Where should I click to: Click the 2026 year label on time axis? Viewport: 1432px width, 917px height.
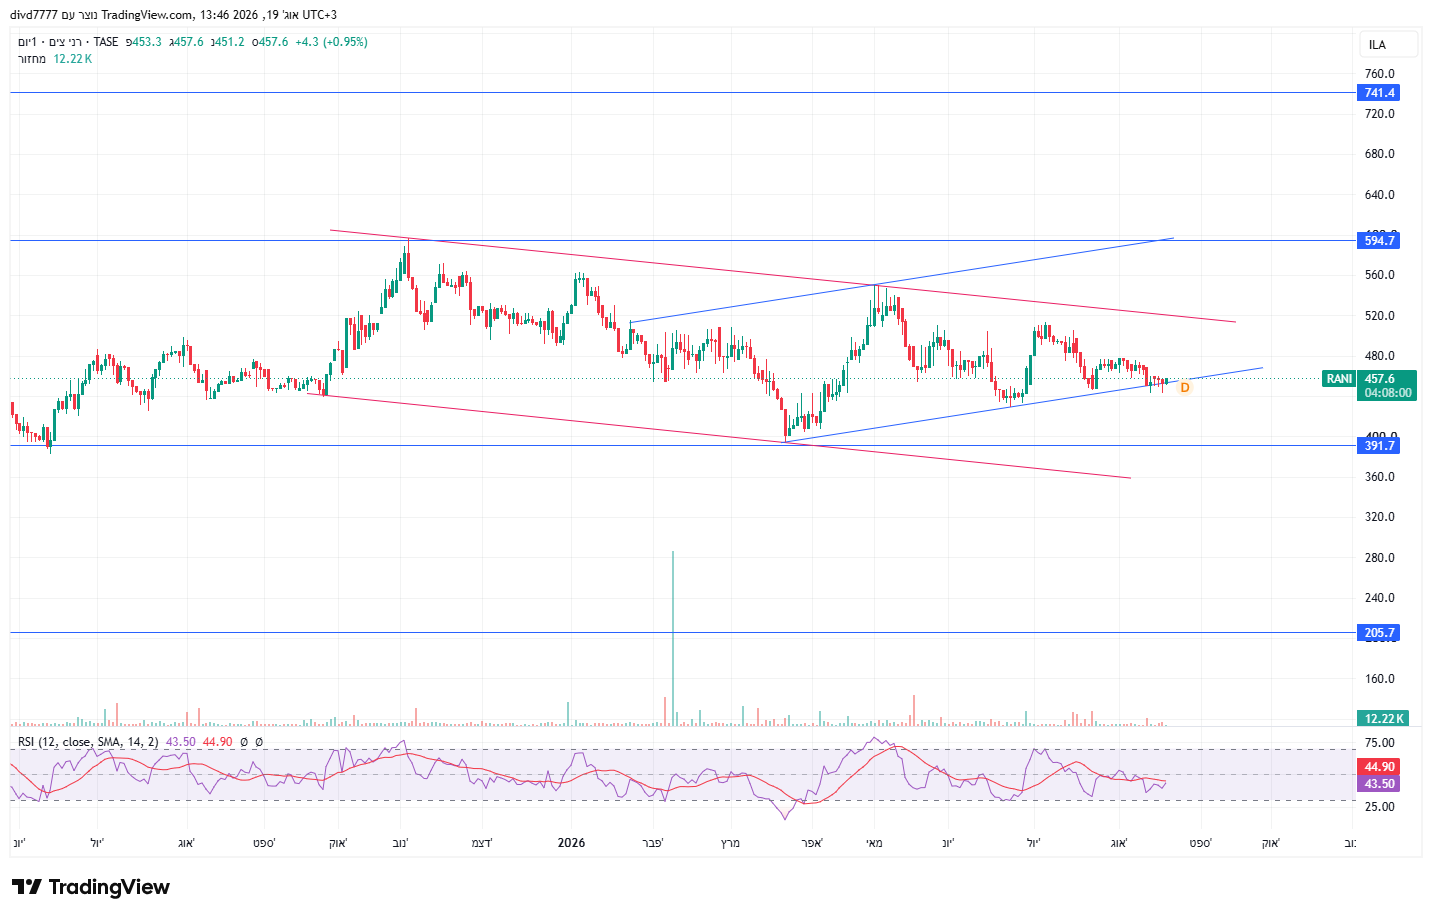(571, 843)
